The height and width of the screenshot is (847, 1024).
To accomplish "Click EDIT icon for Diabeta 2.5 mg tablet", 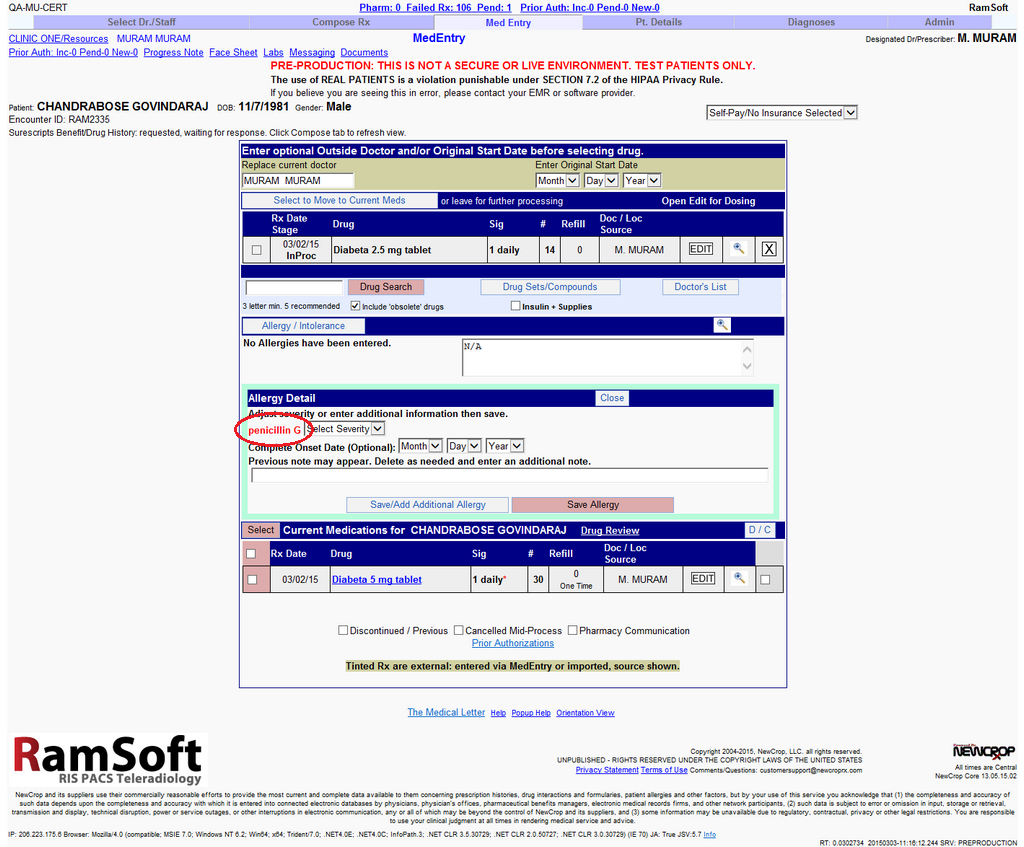I will tap(701, 249).
